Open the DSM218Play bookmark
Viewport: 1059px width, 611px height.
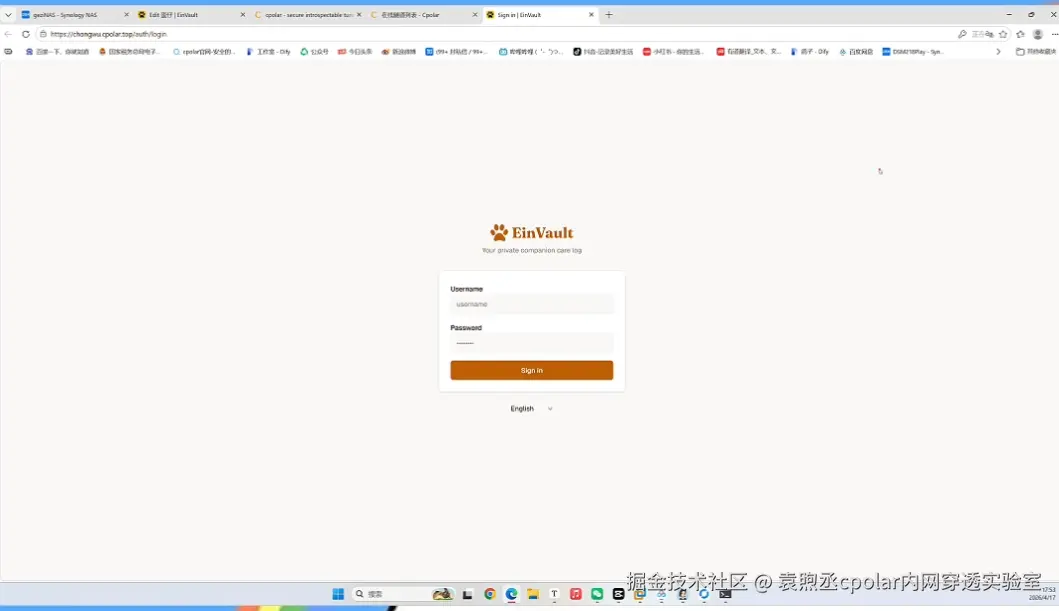[x=912, y=51]
